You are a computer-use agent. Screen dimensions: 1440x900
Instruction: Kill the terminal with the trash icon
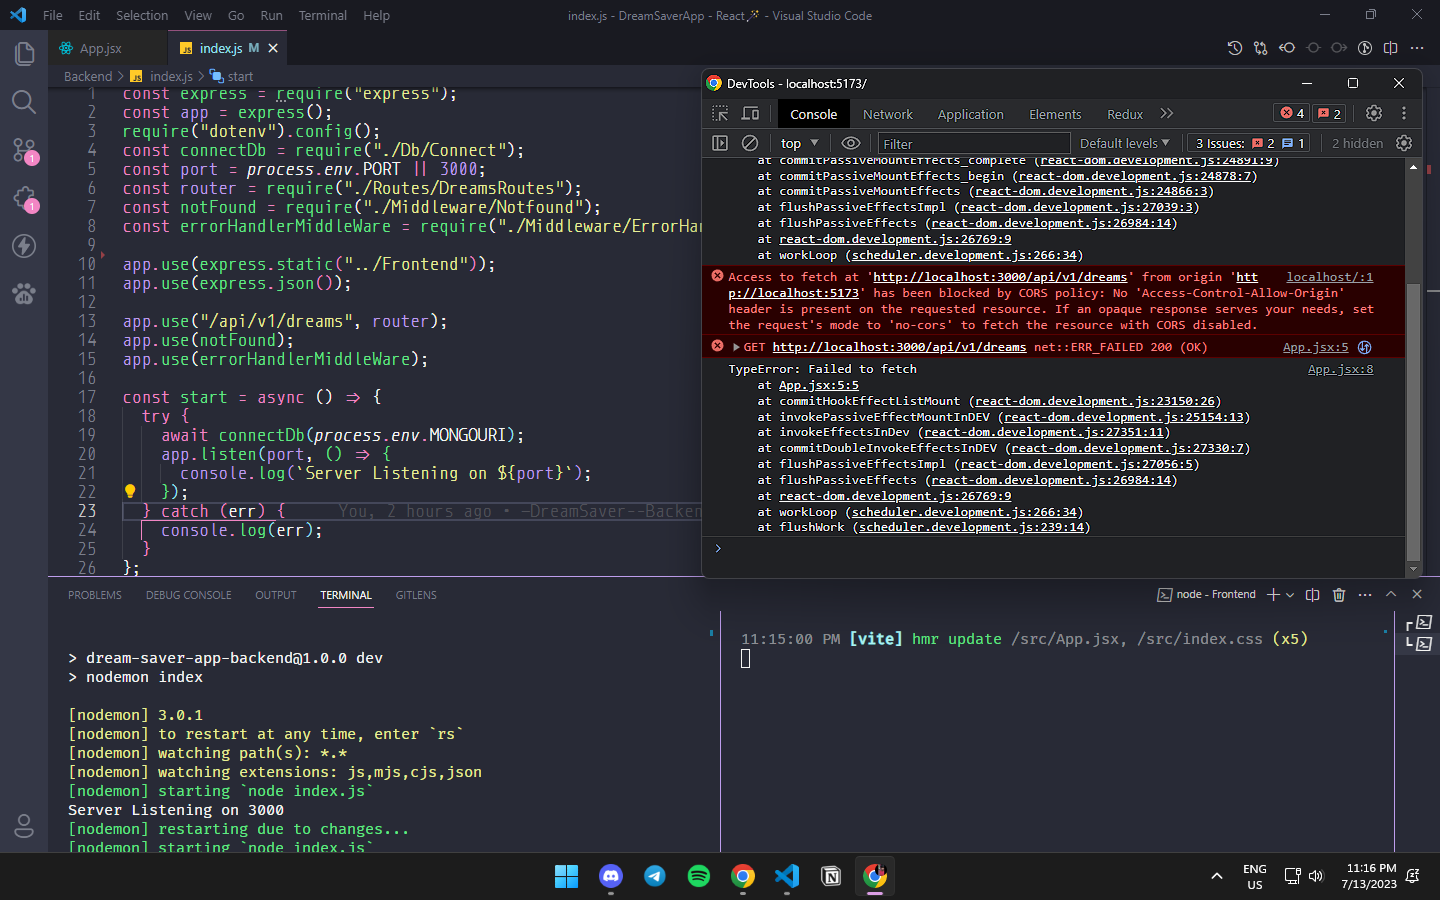1340,594
